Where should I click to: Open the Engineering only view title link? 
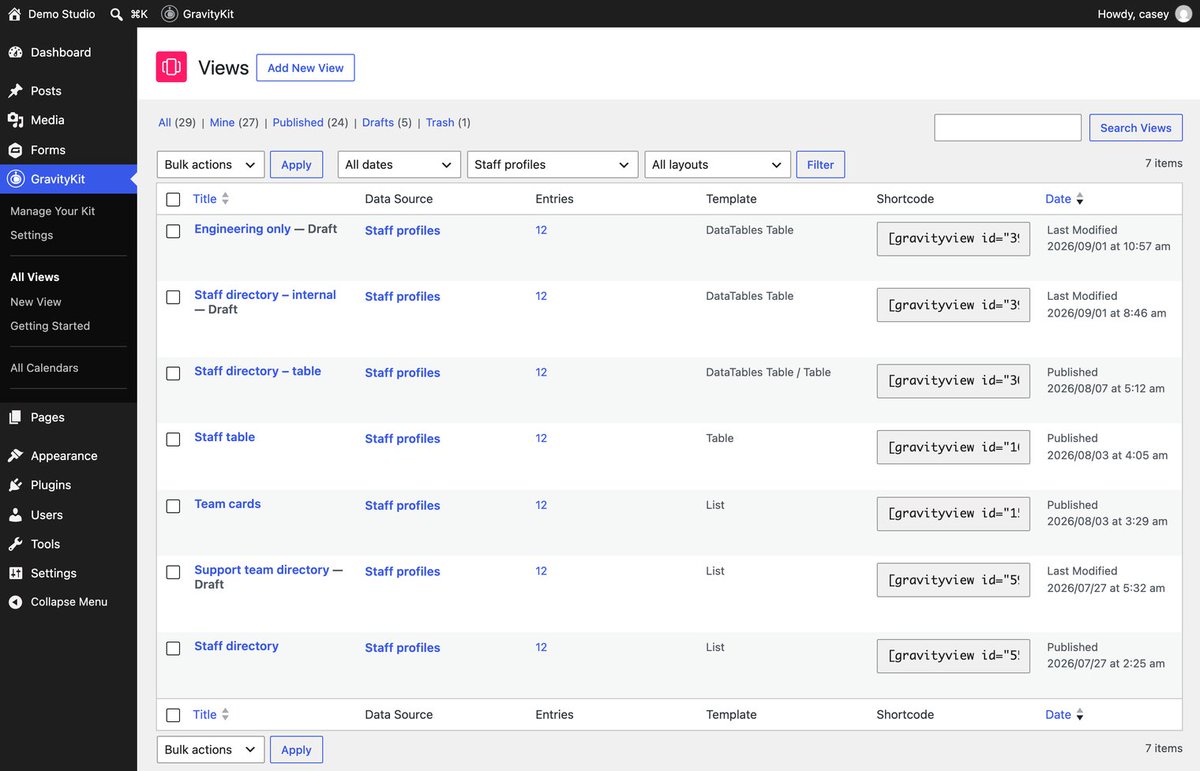(x=243, y=229)
